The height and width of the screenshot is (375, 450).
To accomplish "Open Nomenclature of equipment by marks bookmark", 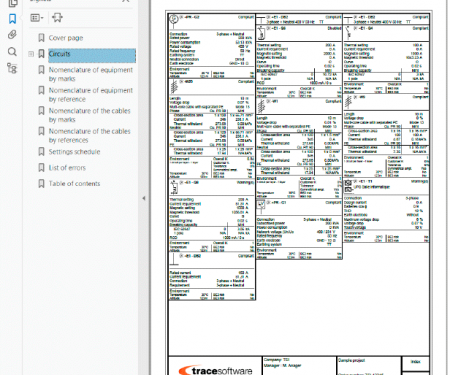I will pos(91,74).
